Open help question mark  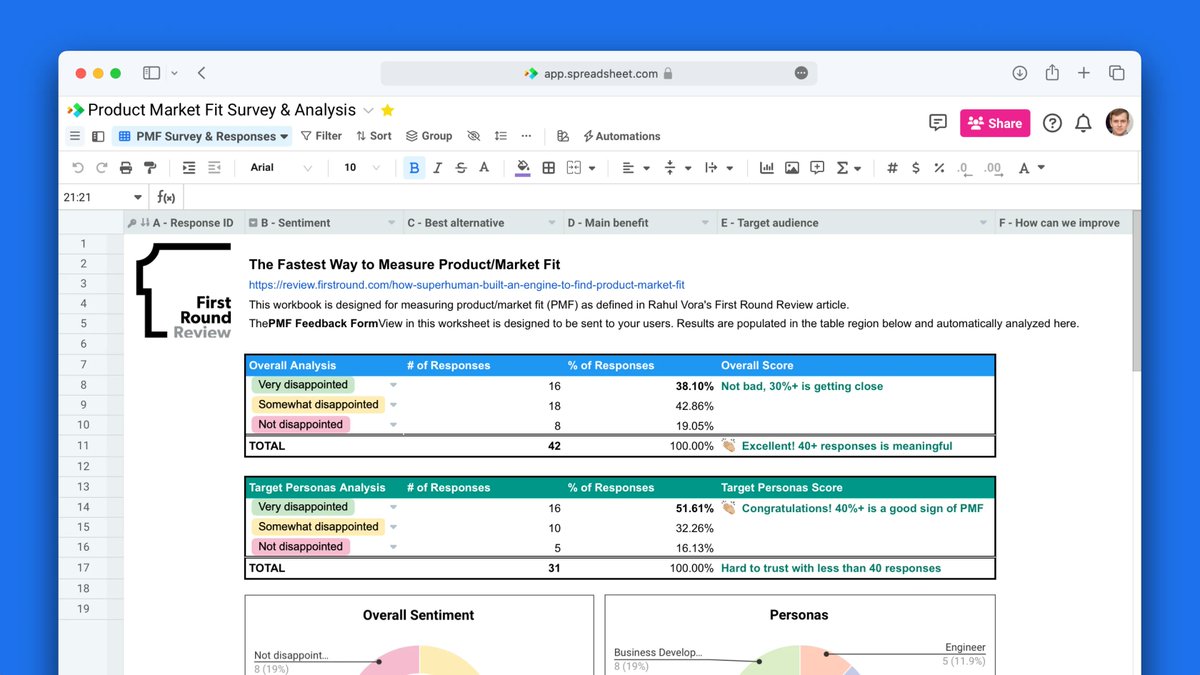(1052, 123)
